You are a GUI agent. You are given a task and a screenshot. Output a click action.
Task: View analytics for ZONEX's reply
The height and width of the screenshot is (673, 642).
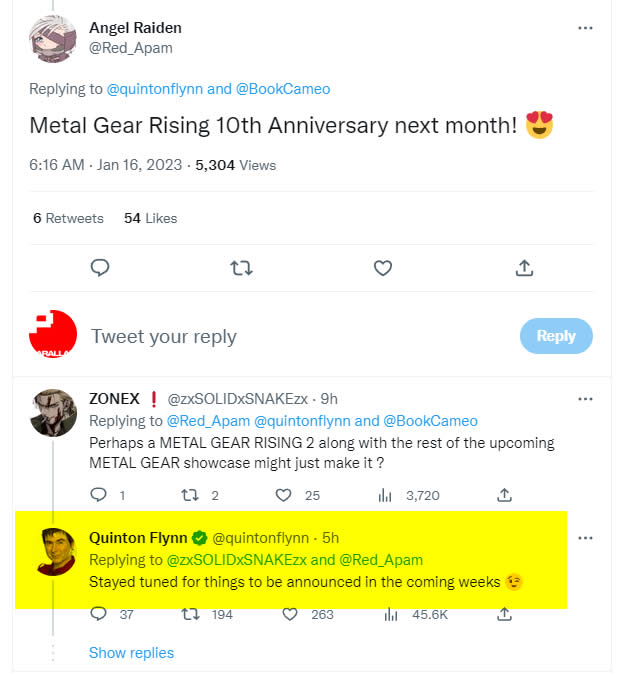tap(385, 494)
